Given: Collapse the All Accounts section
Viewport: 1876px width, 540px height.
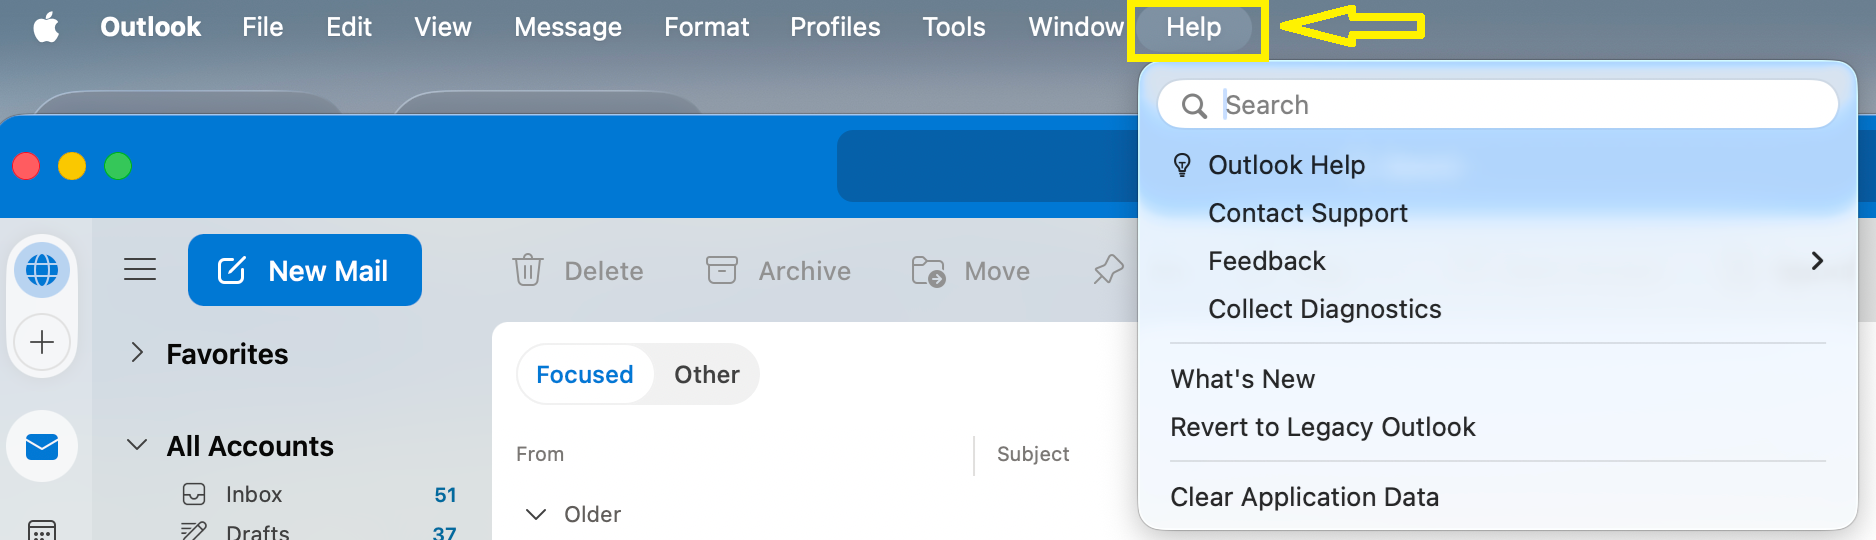Looking at the screenshot, I should pyautogui.click(x=137, y=445).
